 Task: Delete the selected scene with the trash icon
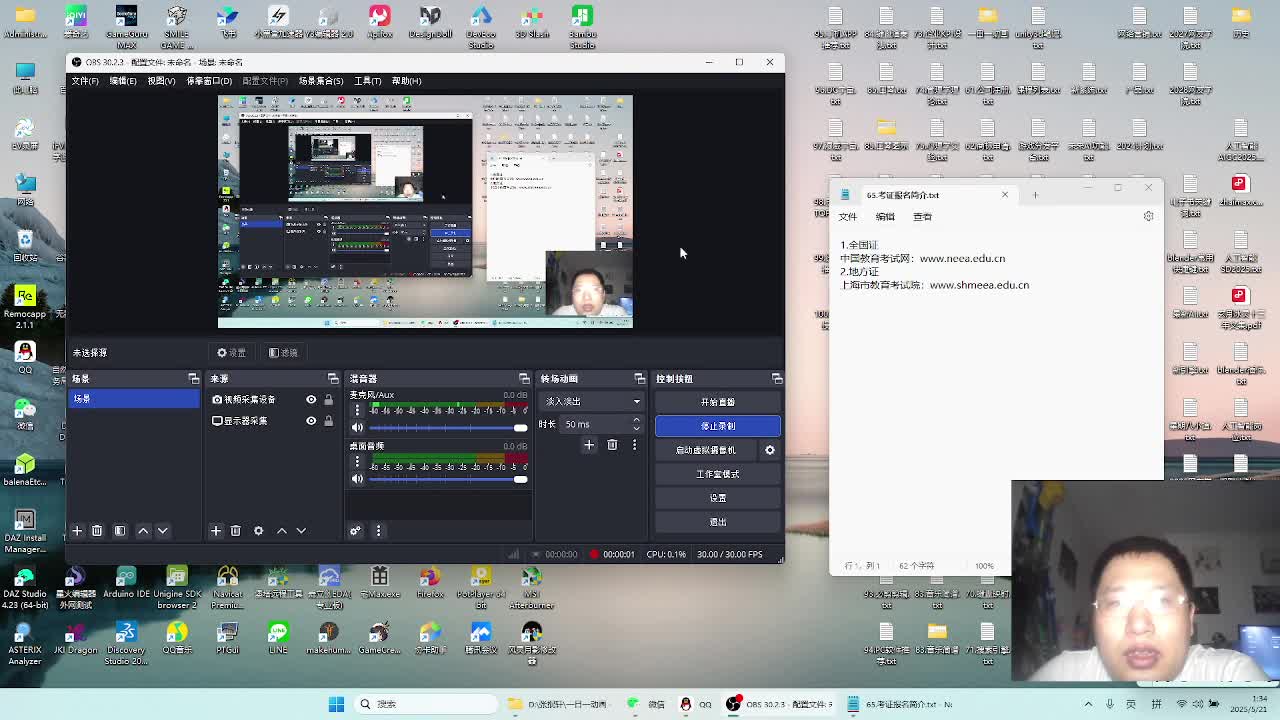coord(97,531)
